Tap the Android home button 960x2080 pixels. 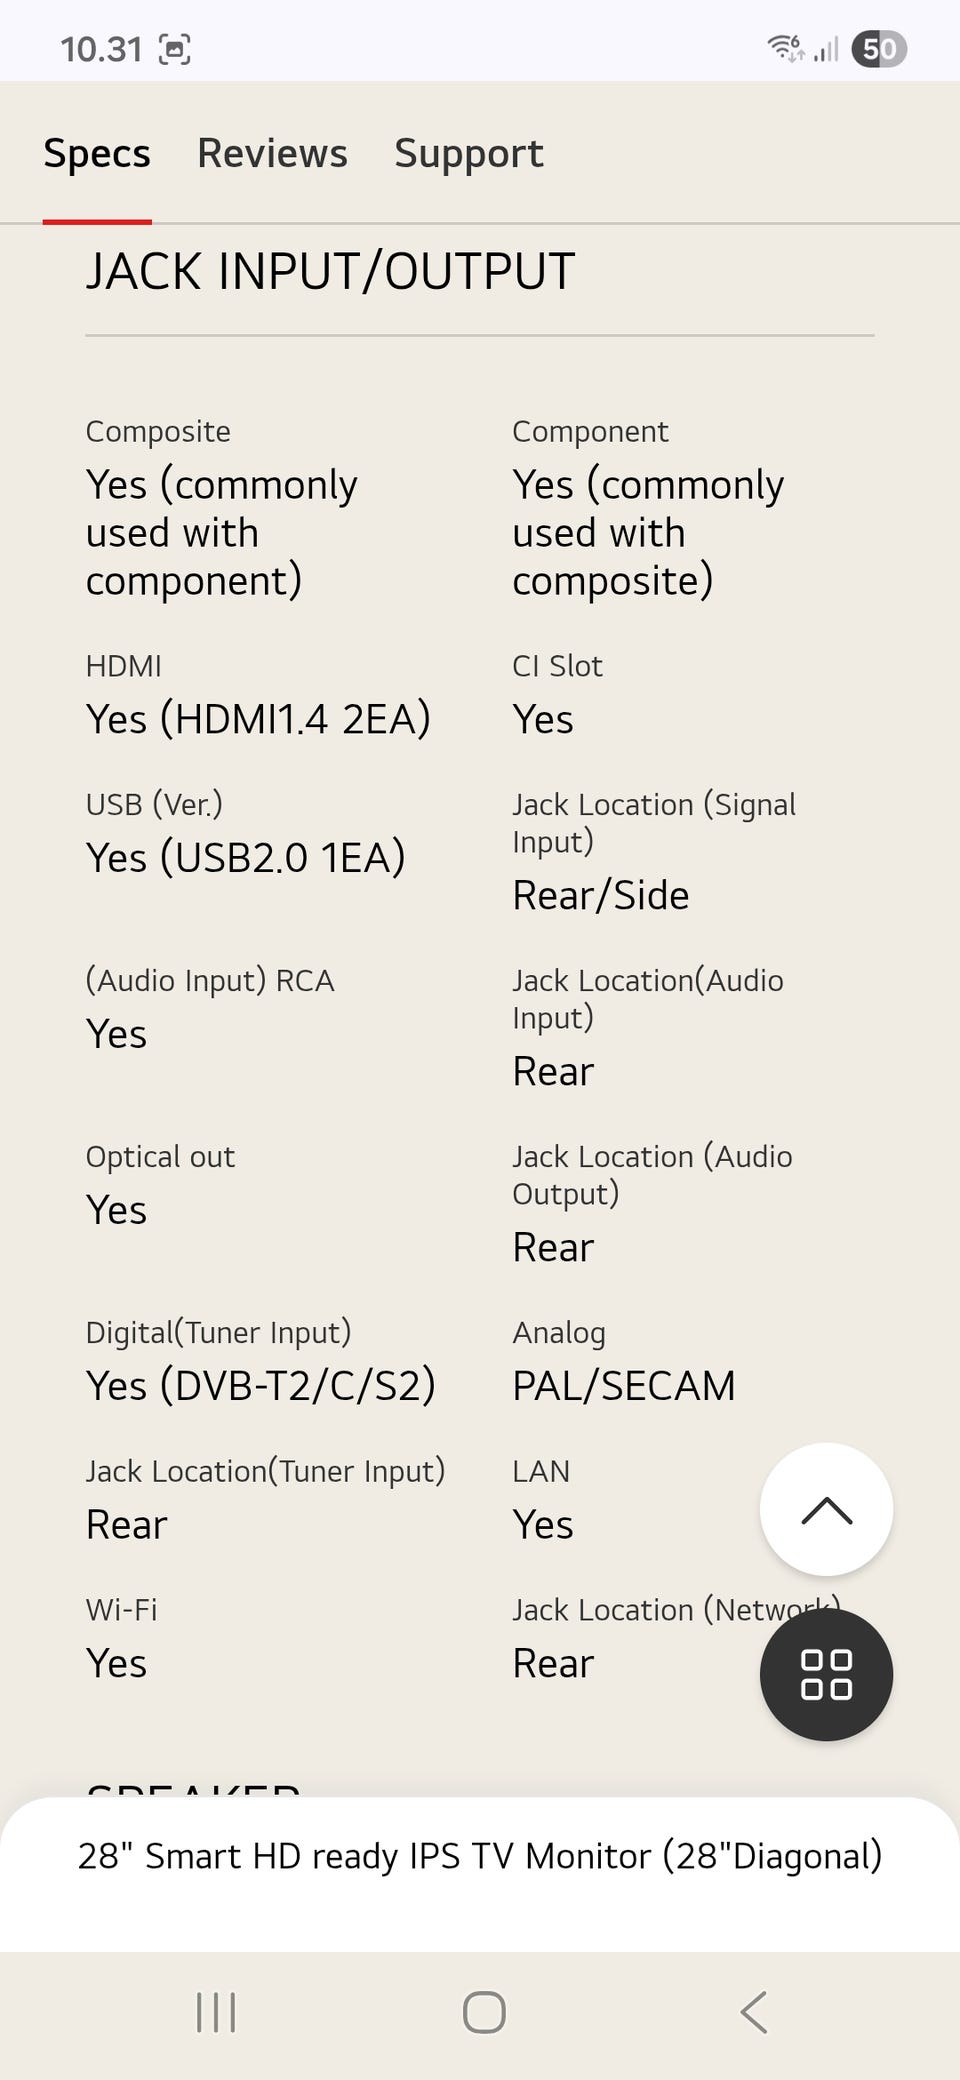pos(484,2012)
